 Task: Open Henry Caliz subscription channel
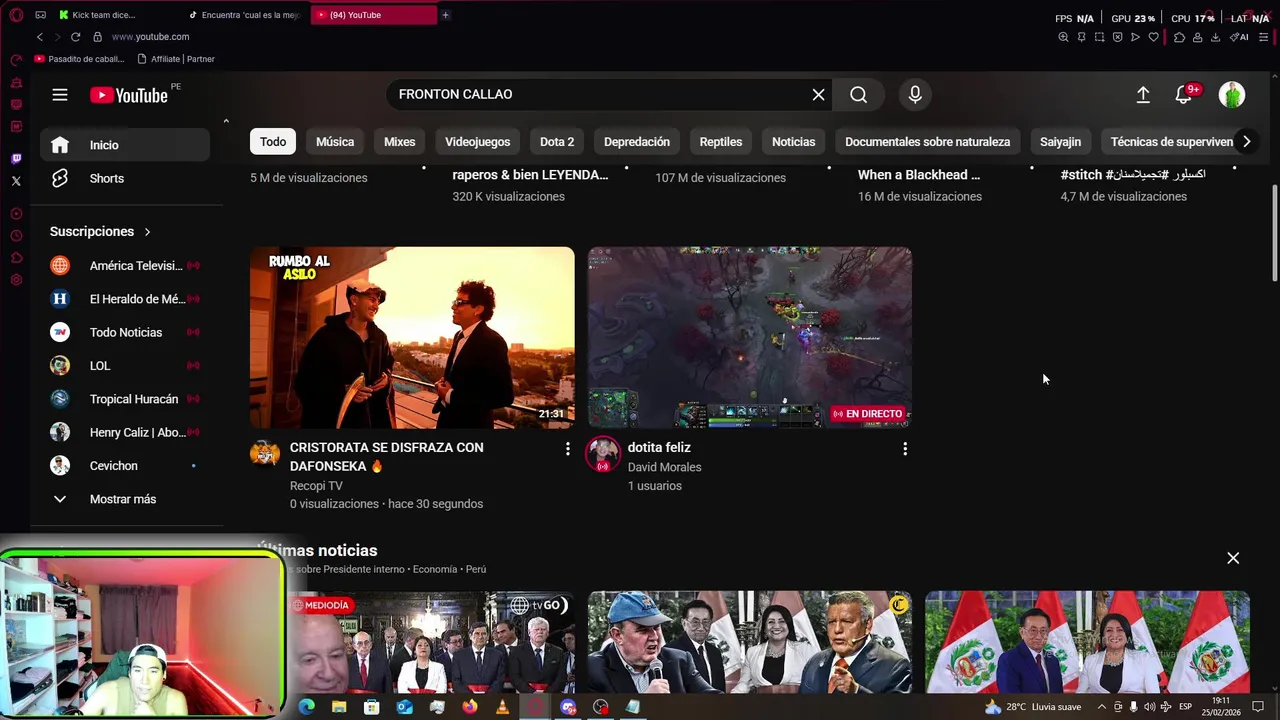125,432
